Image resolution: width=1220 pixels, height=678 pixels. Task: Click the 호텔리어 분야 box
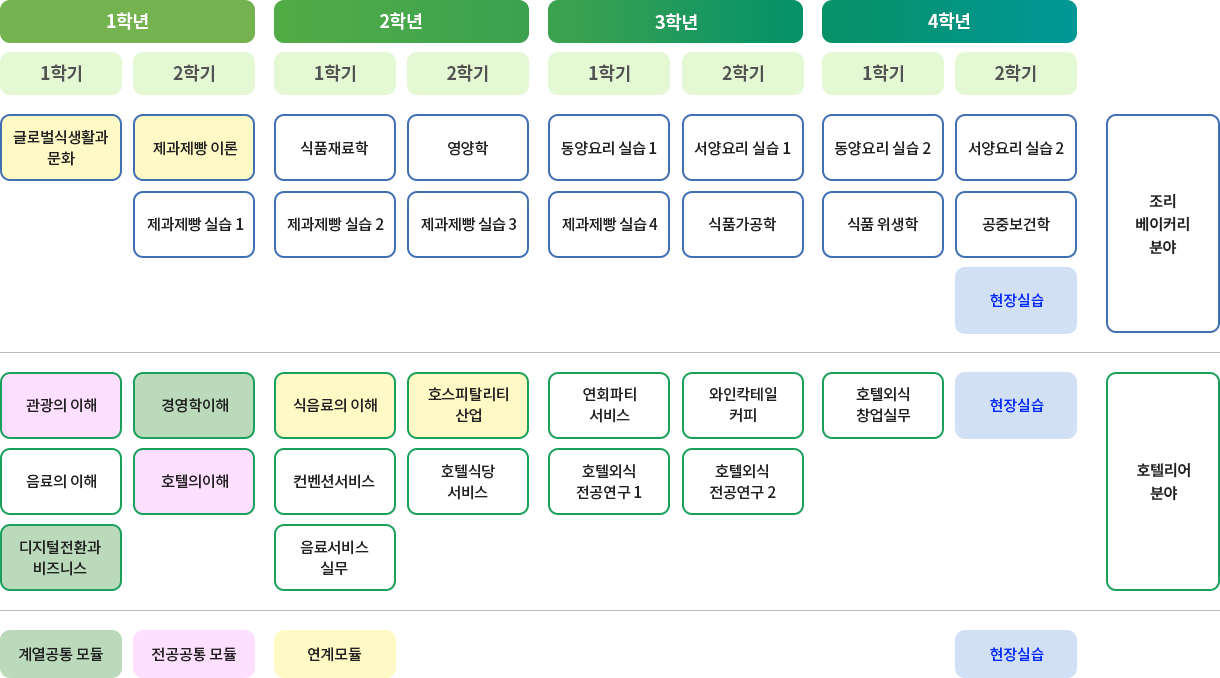pyautogui.click(x=1163, y=481)
